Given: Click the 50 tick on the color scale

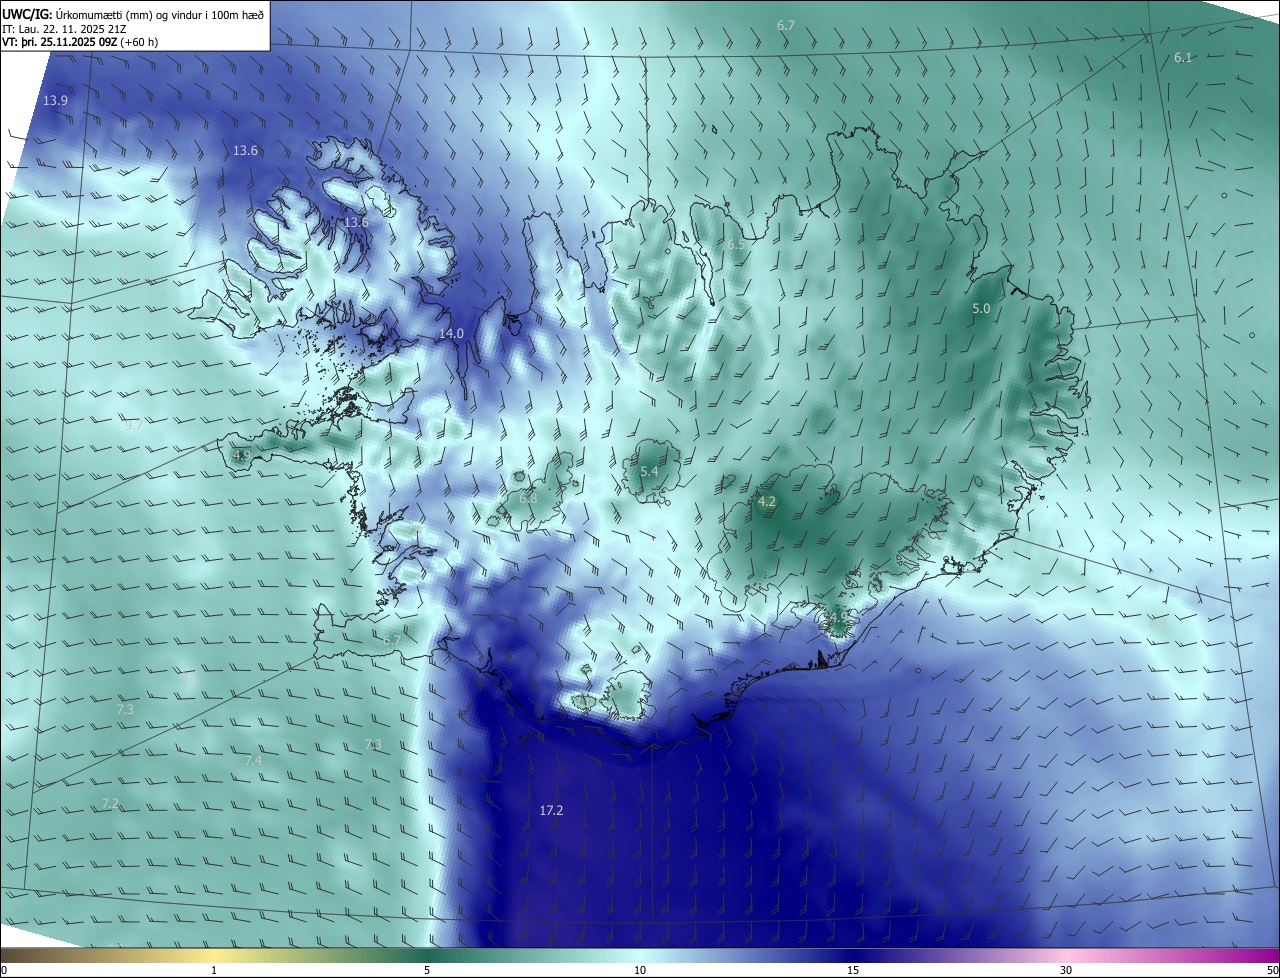Looking at the screenshot, I should (x=1272, y=970).
